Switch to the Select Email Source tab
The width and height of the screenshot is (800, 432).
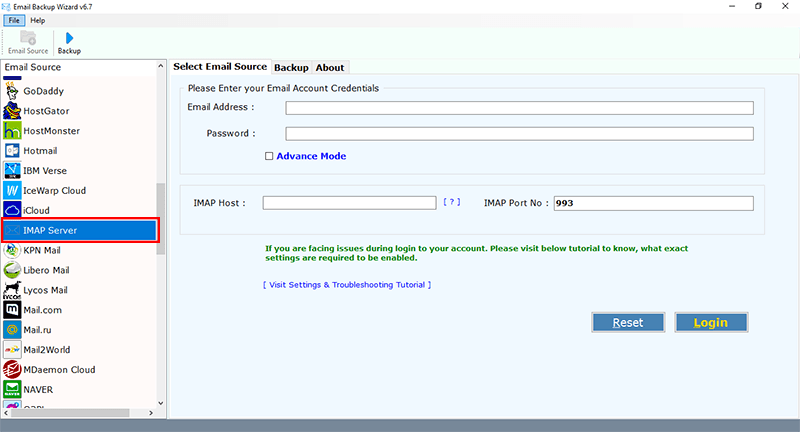click(x=220, y=67)
